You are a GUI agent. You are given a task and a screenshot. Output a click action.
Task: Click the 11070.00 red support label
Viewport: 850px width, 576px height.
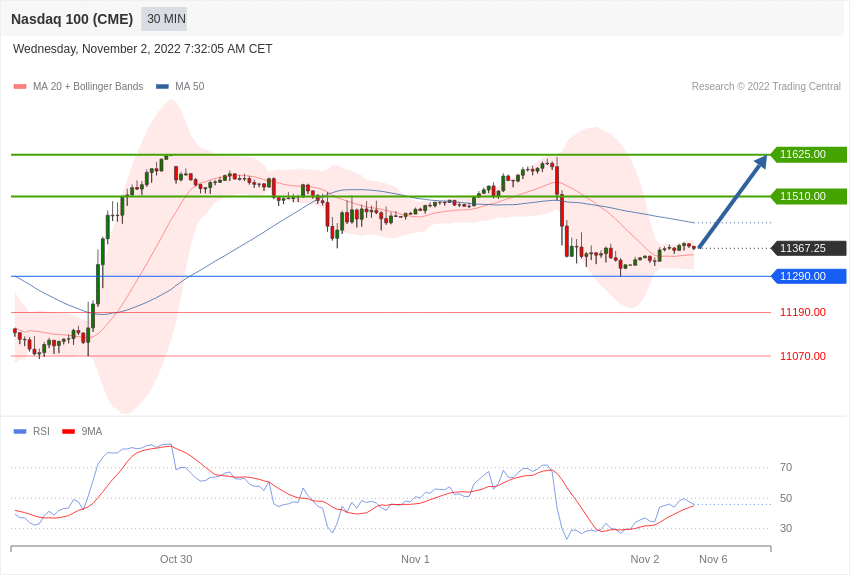click(803, 356)
